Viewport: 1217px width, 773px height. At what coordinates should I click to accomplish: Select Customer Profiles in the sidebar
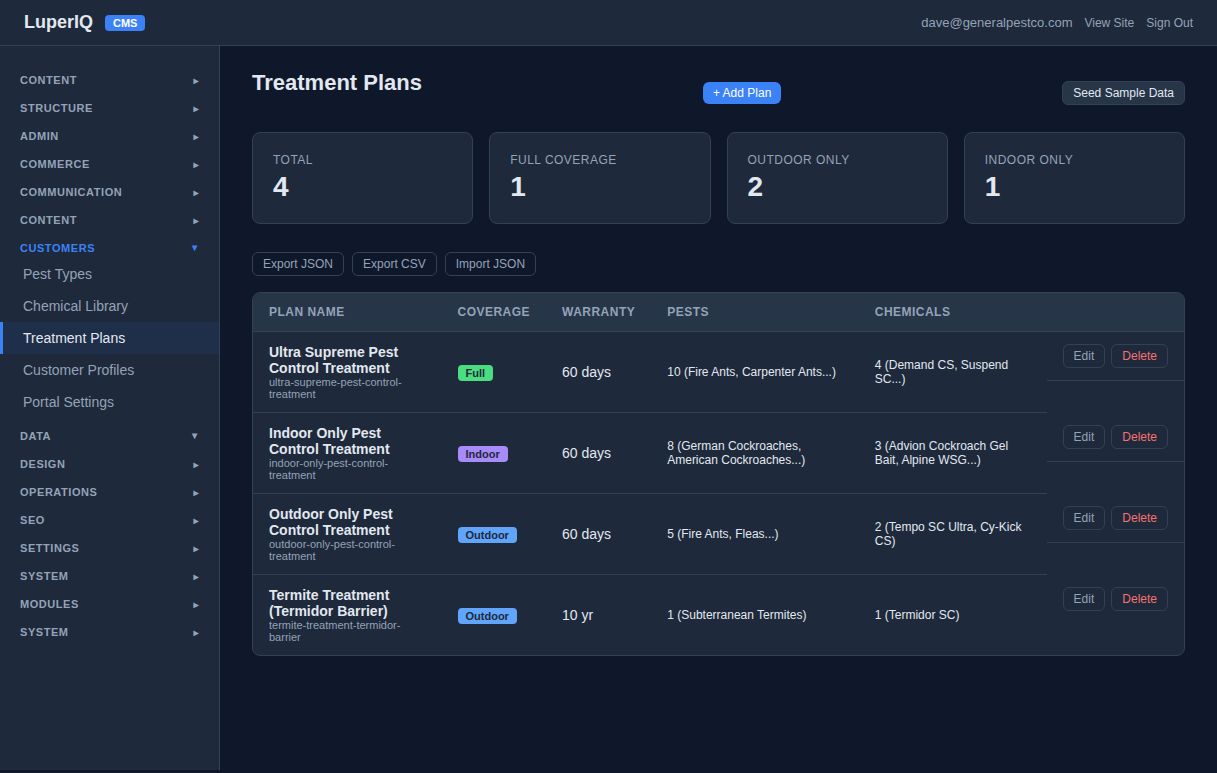coord(78,370)
